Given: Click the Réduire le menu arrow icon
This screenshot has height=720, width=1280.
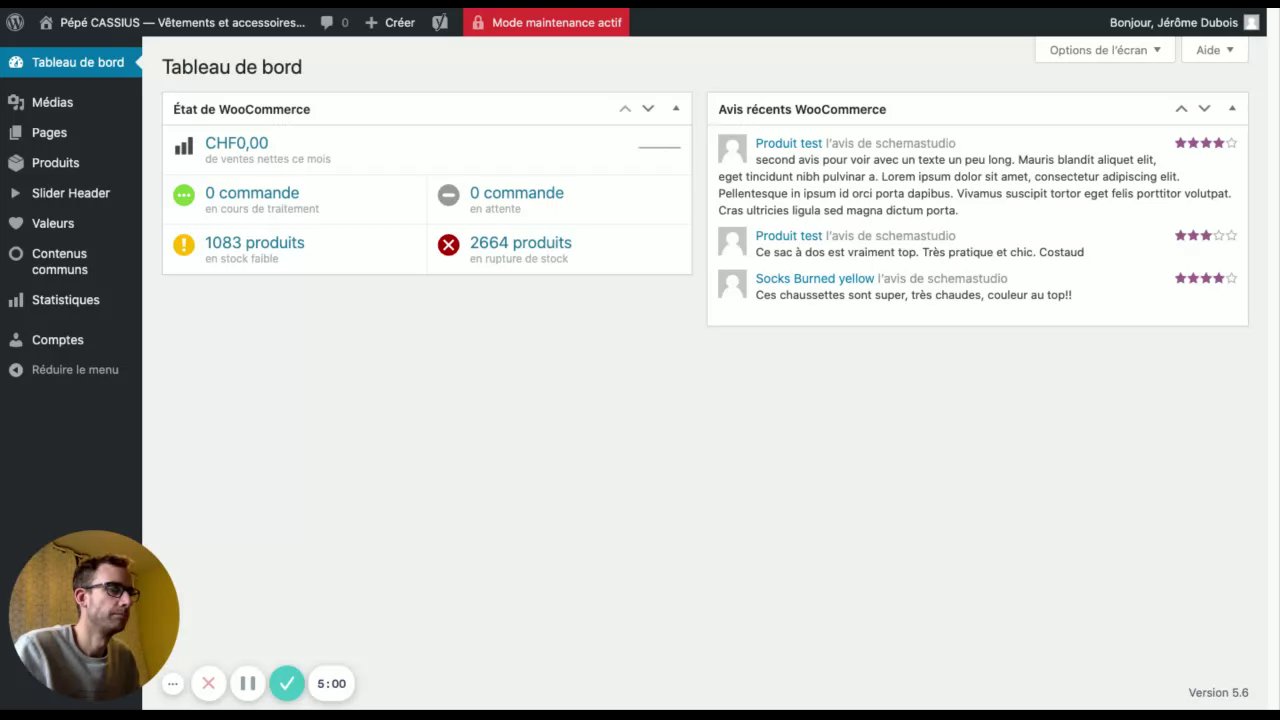Looking at the screenshot, I should (16, 370).
